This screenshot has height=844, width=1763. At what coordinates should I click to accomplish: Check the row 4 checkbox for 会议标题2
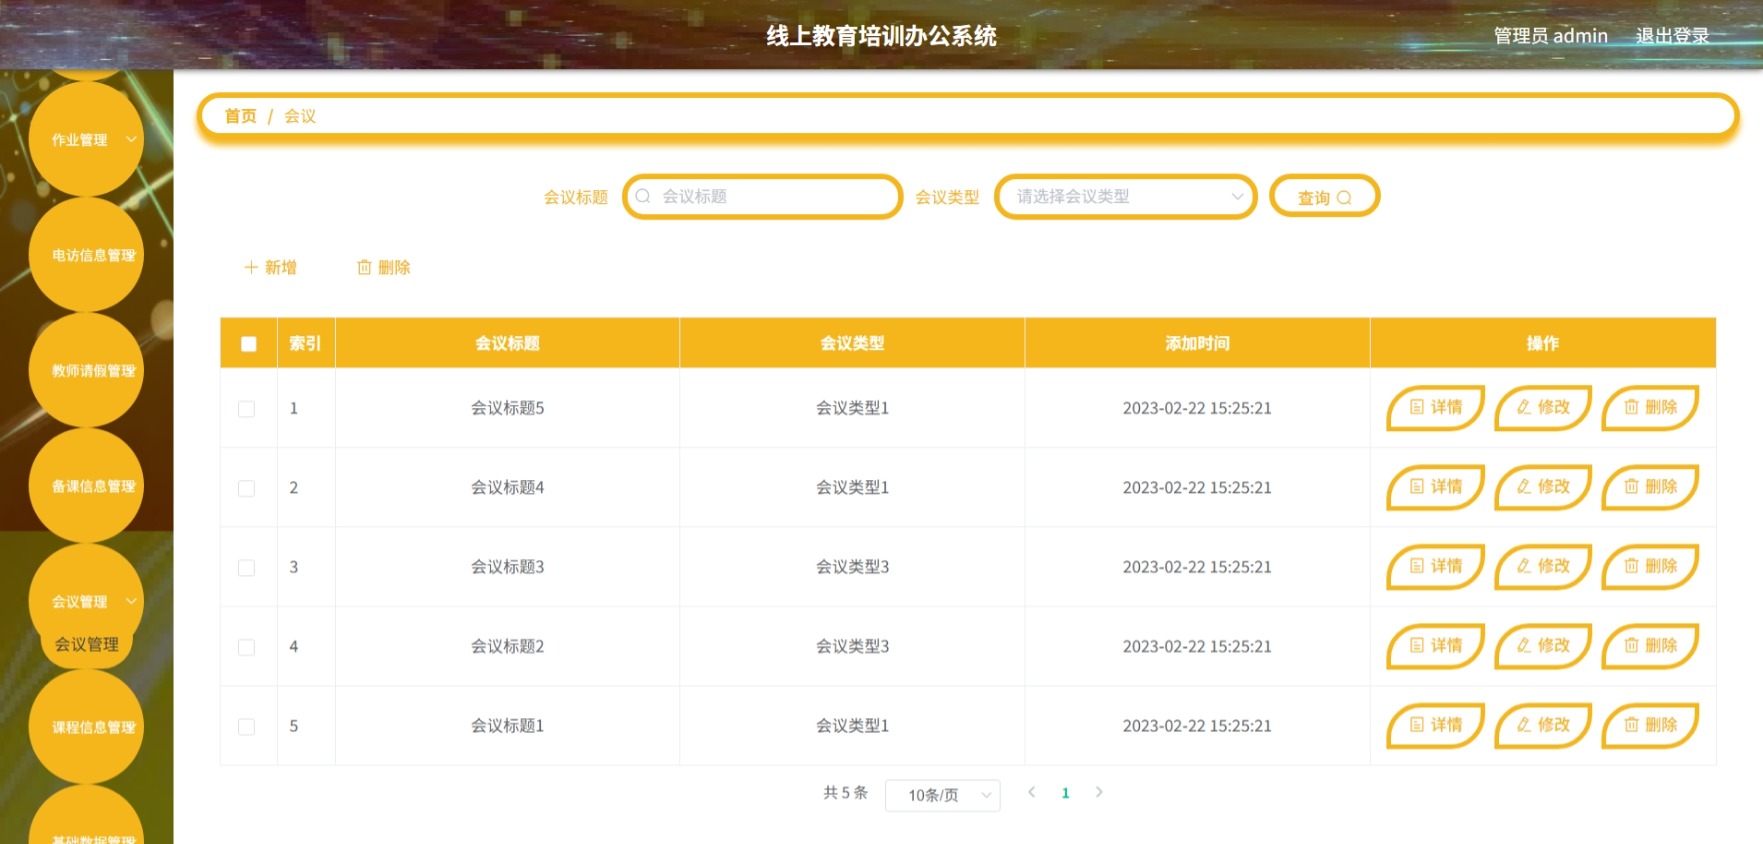tap(246, 647)
